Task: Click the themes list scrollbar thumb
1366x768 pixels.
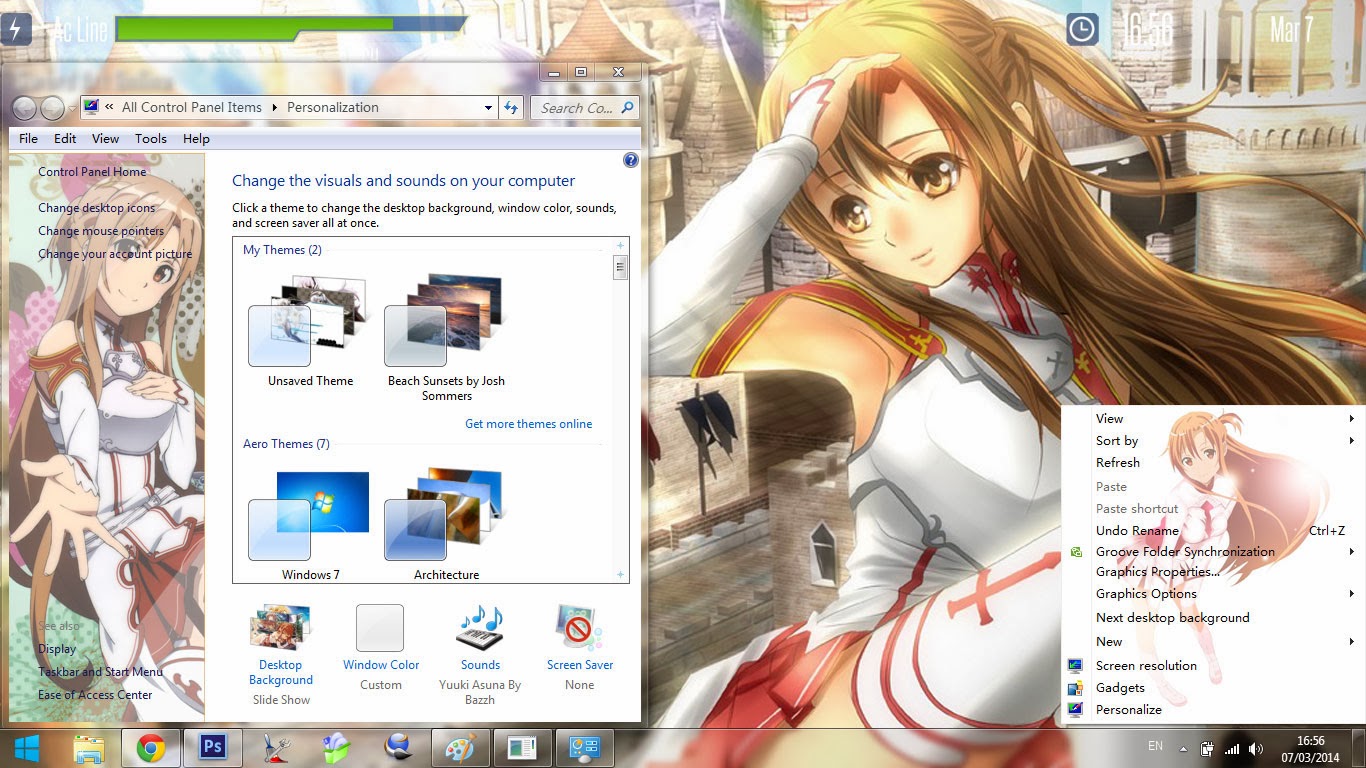Action: tap(621, 267)
